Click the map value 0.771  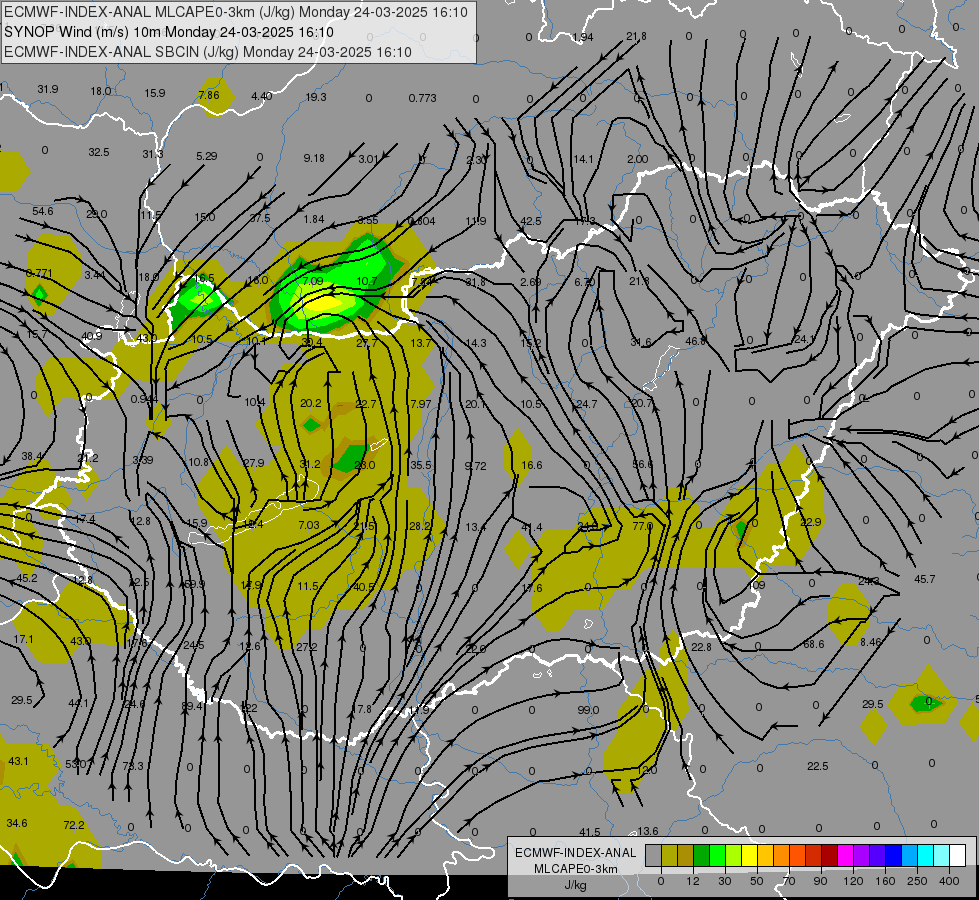click(39, 273)
